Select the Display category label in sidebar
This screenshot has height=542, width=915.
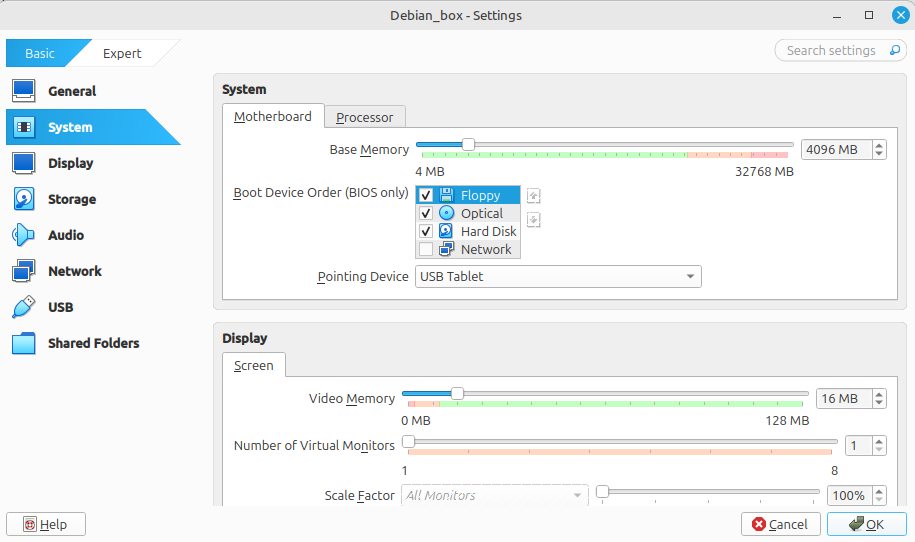71,163
